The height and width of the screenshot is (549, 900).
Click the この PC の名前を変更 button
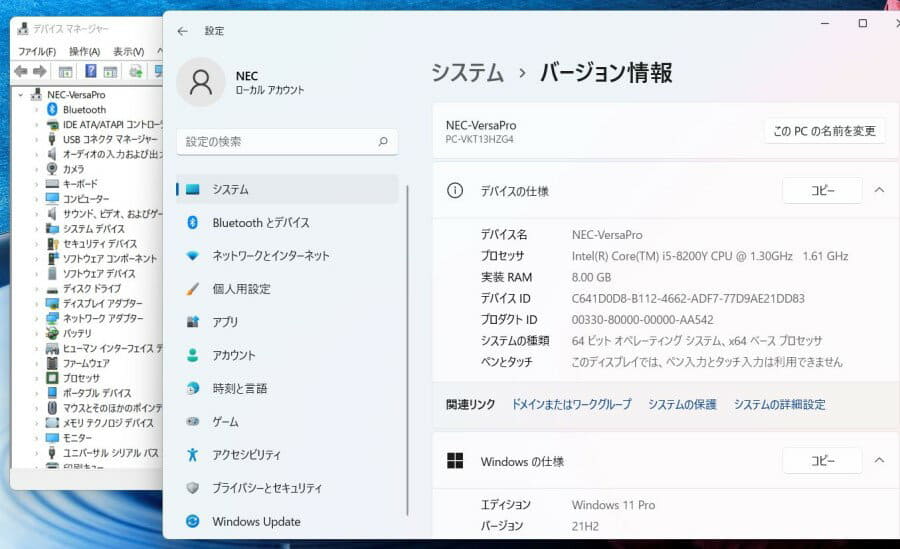(x=824, y=131)
